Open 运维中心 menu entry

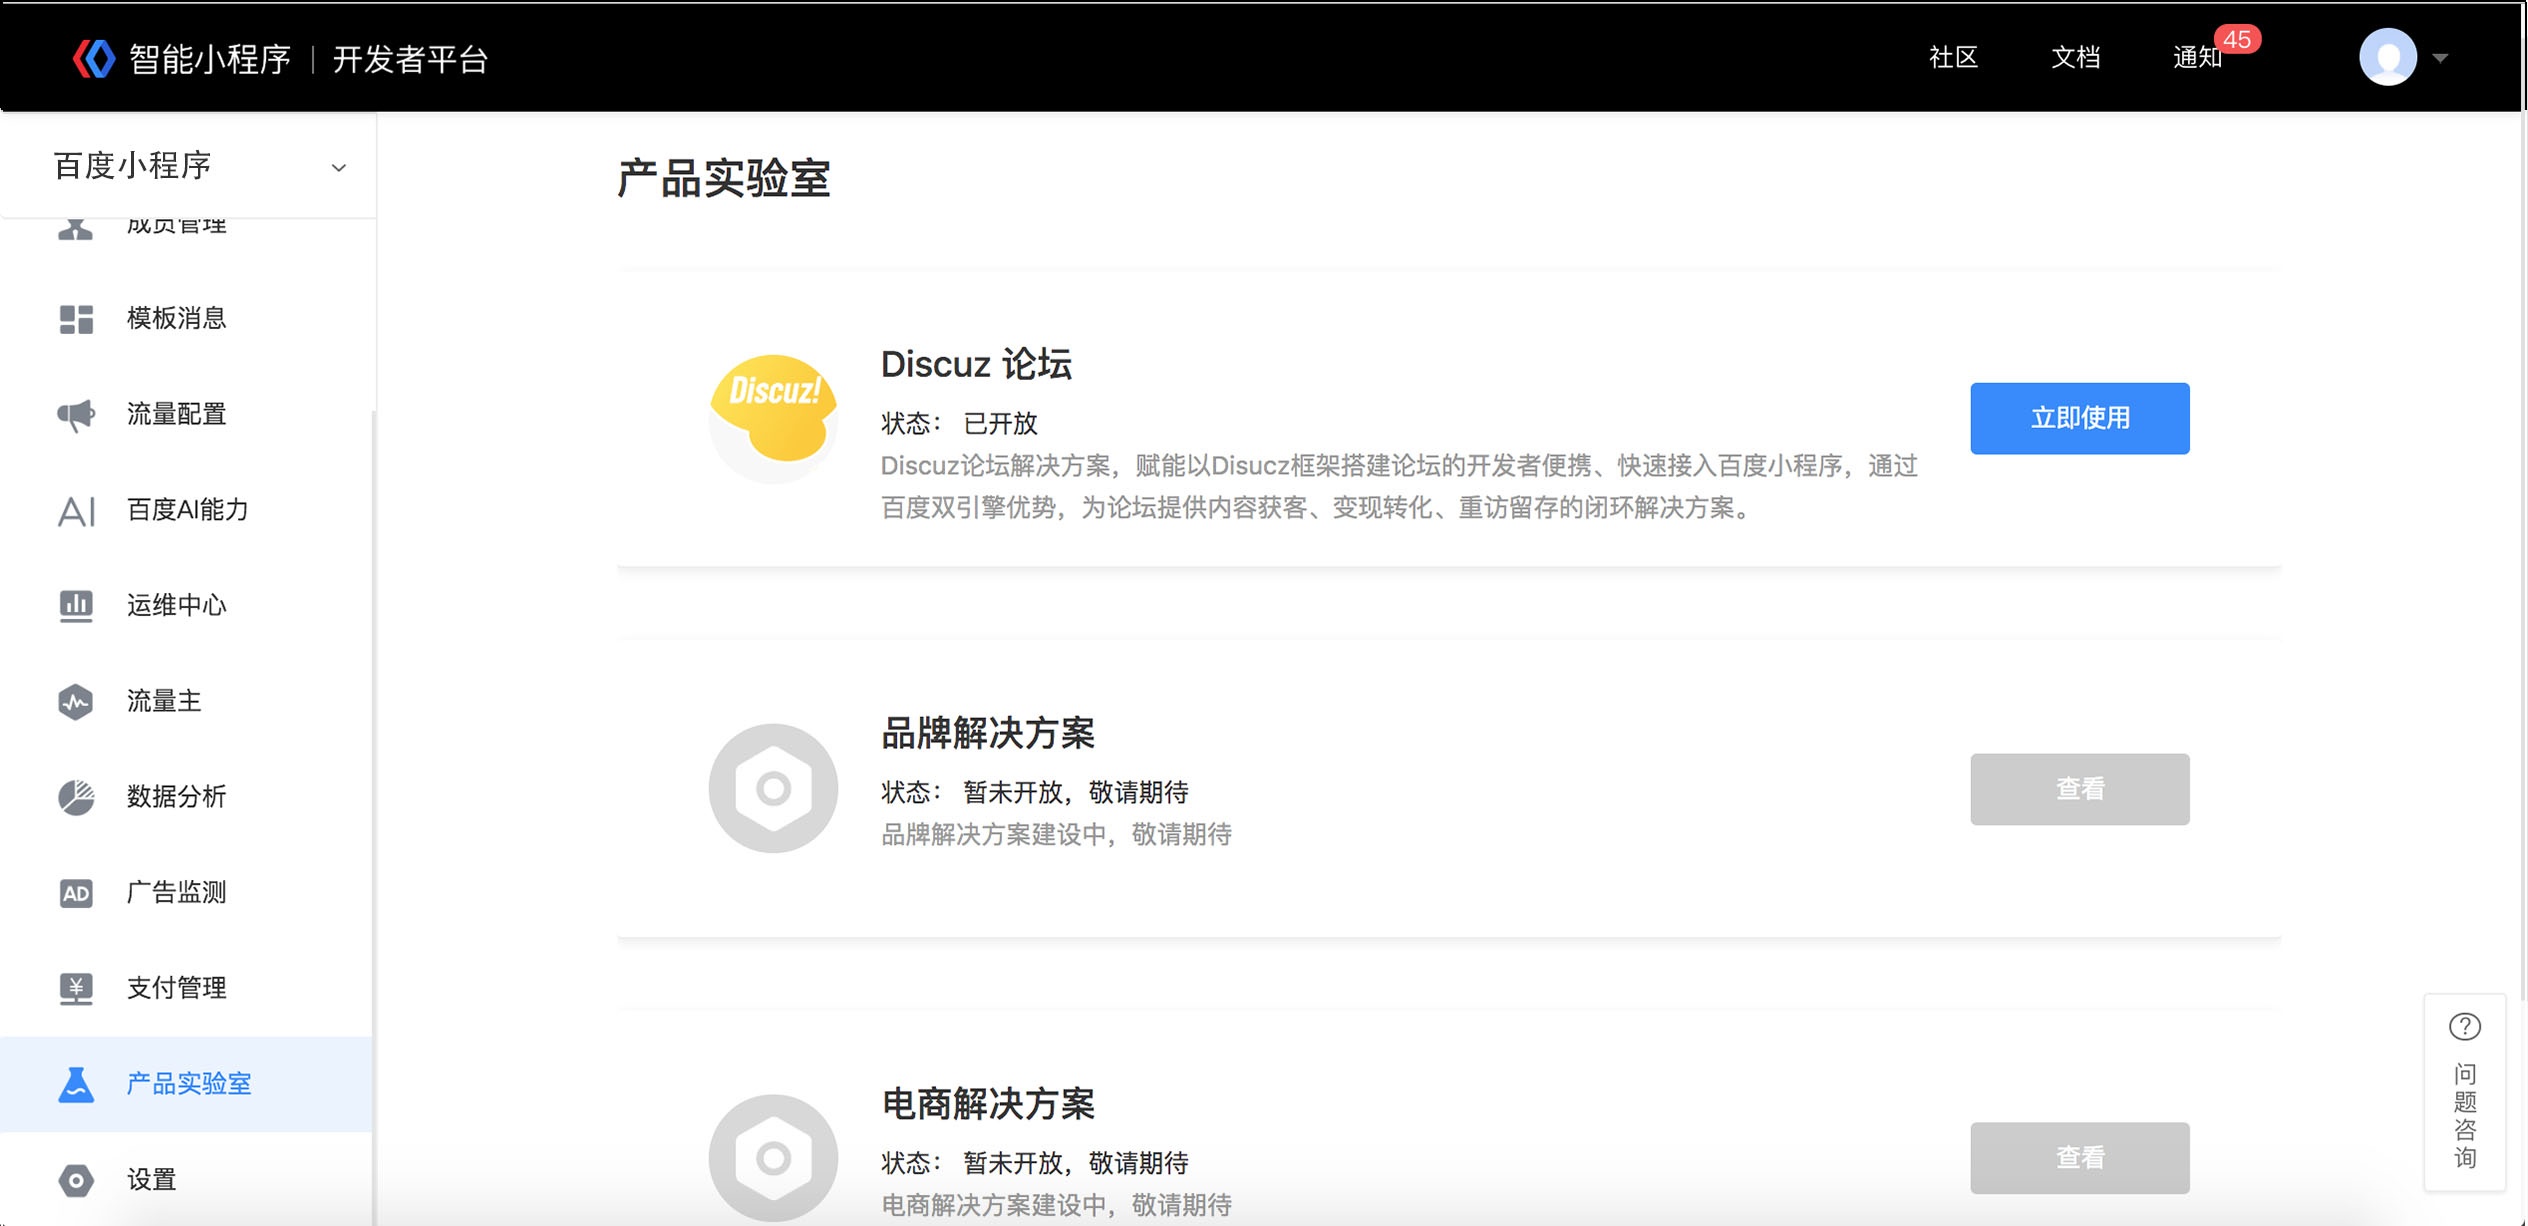[188, 606]
